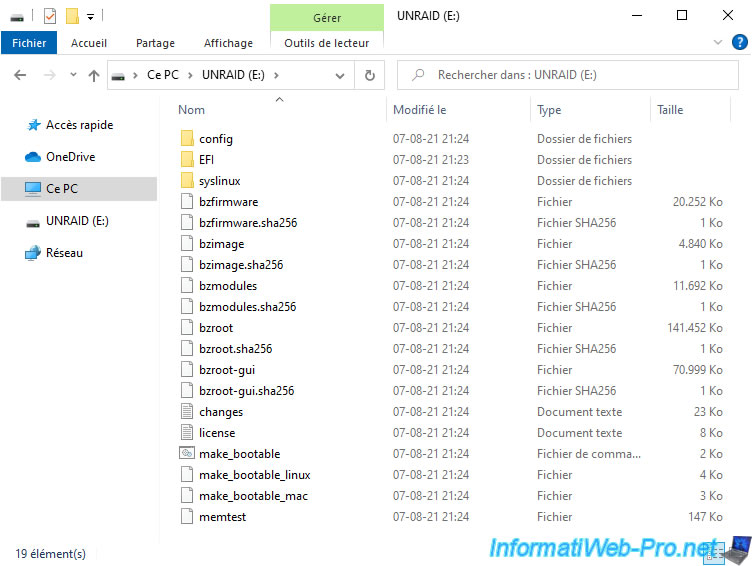Go up one folder level with arrow
The width and height of the screenshot is (752, 566).
(94, 75)
